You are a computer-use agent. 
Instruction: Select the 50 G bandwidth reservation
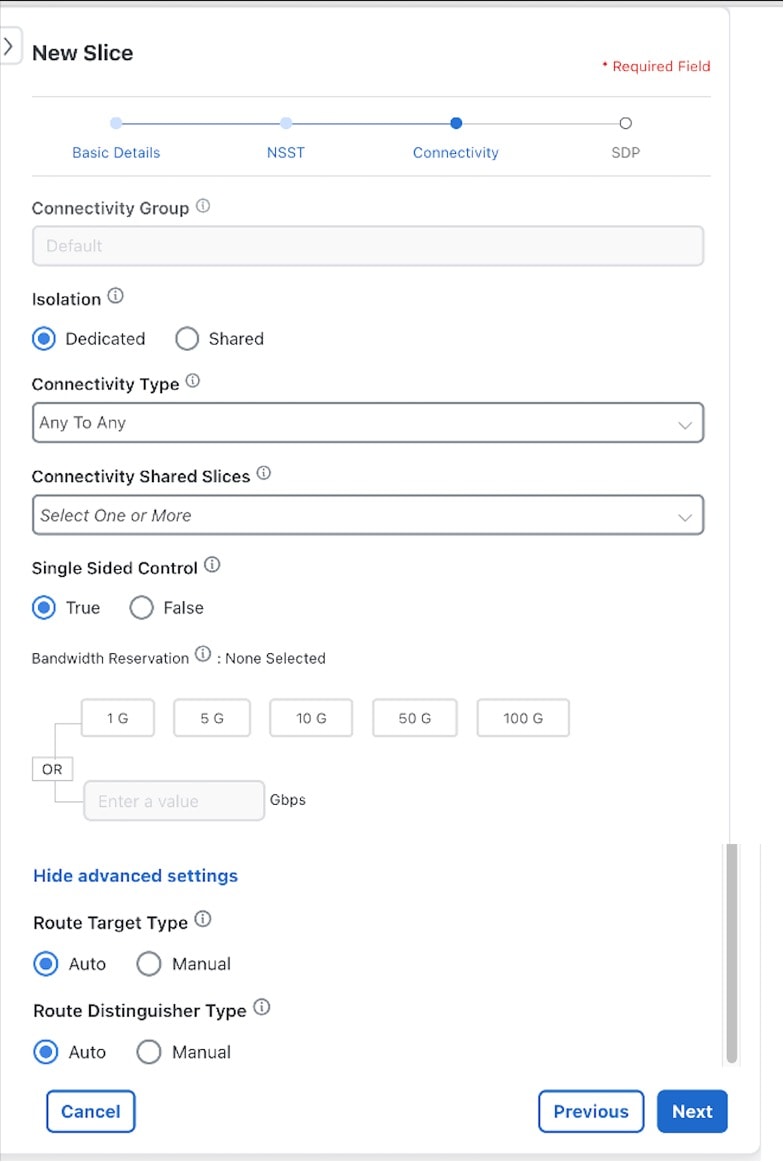tap(414, 717)
